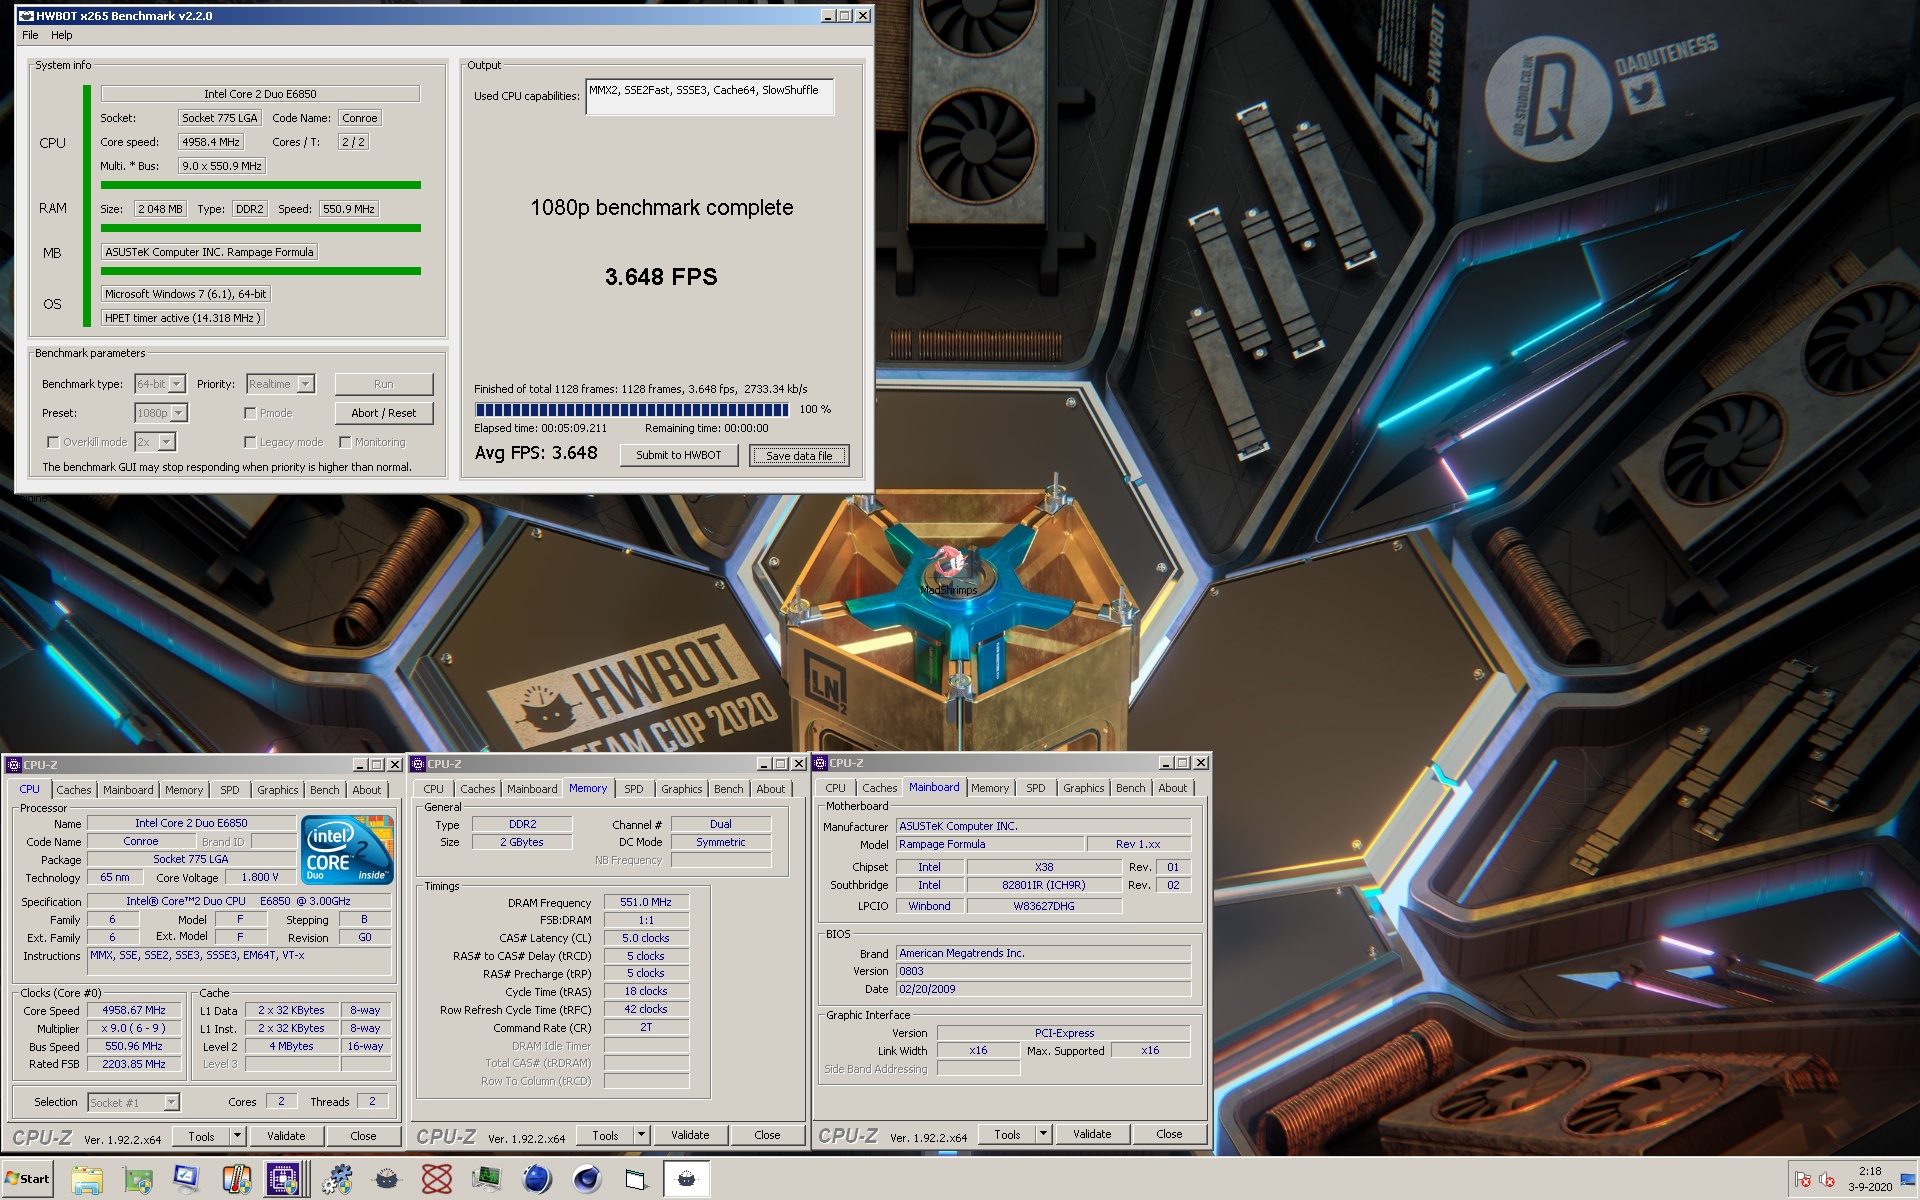Click Submit to HWBOT
This screenshot has width=1920, height=1200.
click(x=679, y=455)
